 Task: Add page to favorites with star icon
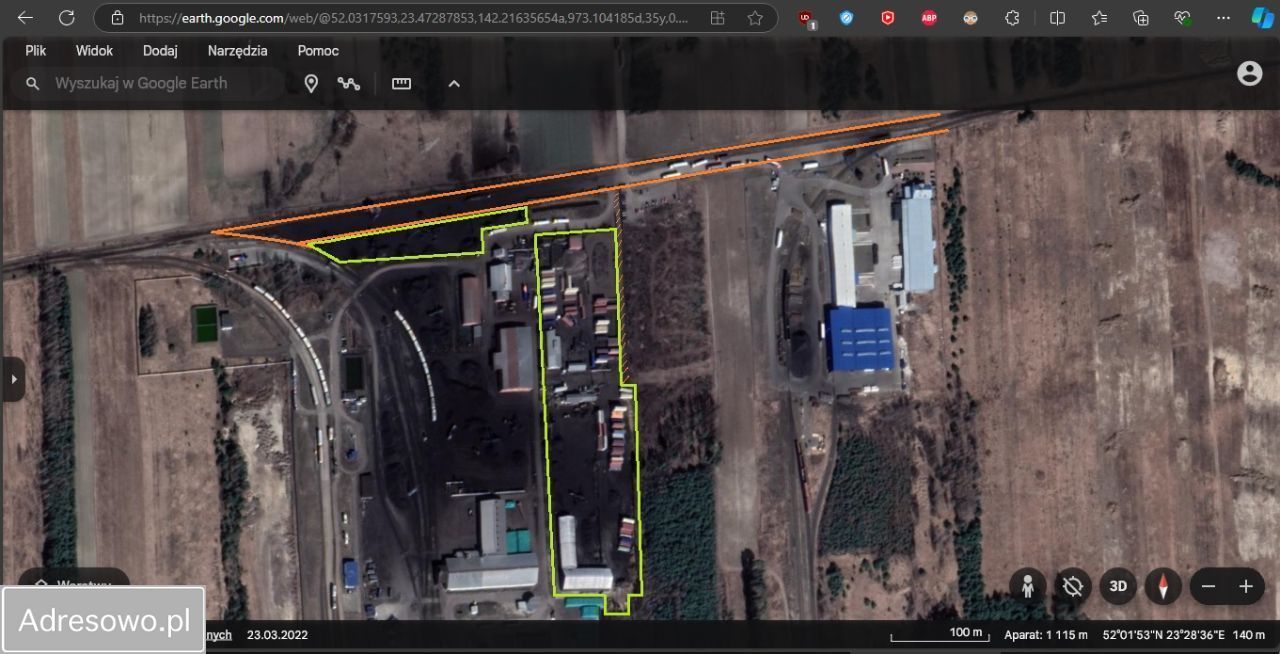tap(755, 18)
